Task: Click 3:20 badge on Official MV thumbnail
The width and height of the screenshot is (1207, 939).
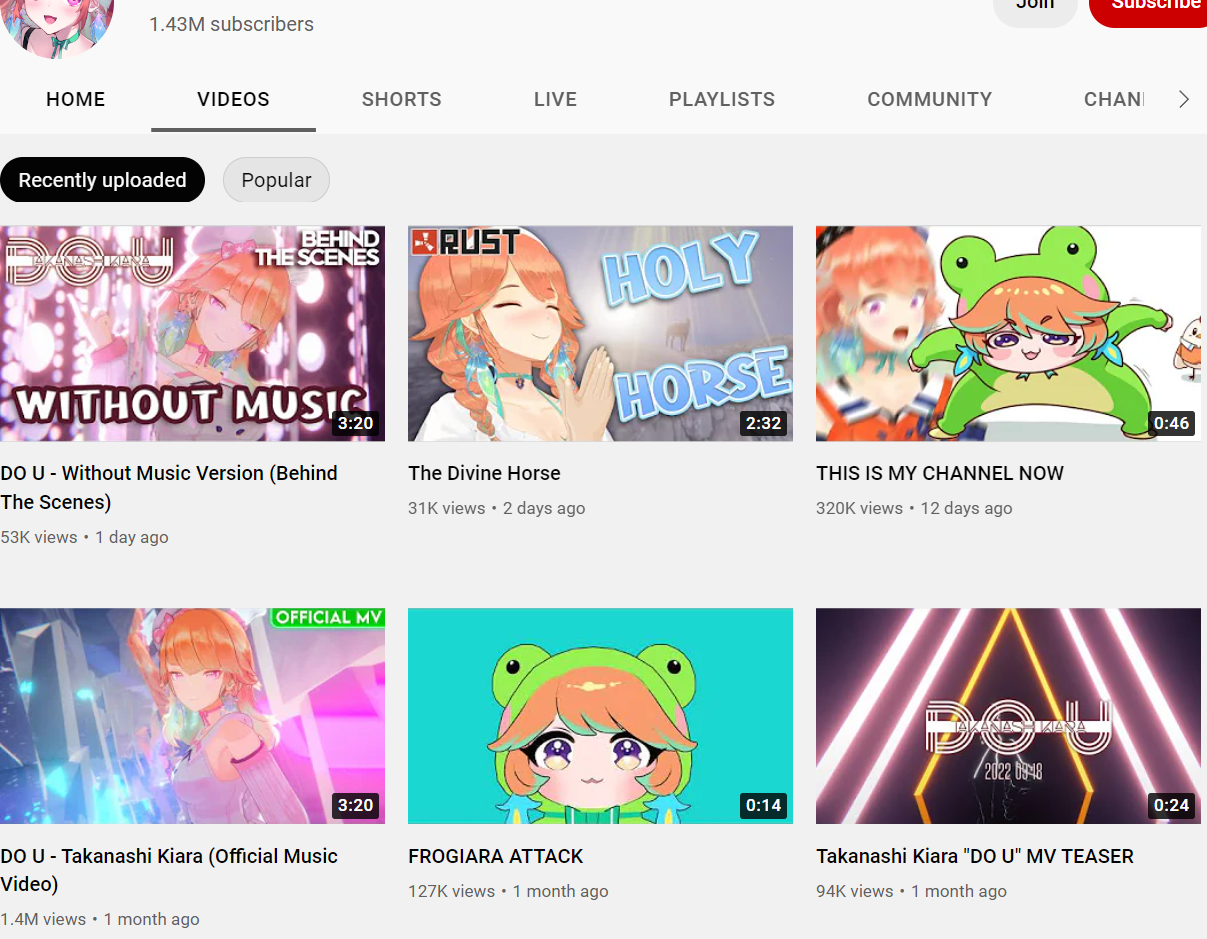Action: point(355,806)
